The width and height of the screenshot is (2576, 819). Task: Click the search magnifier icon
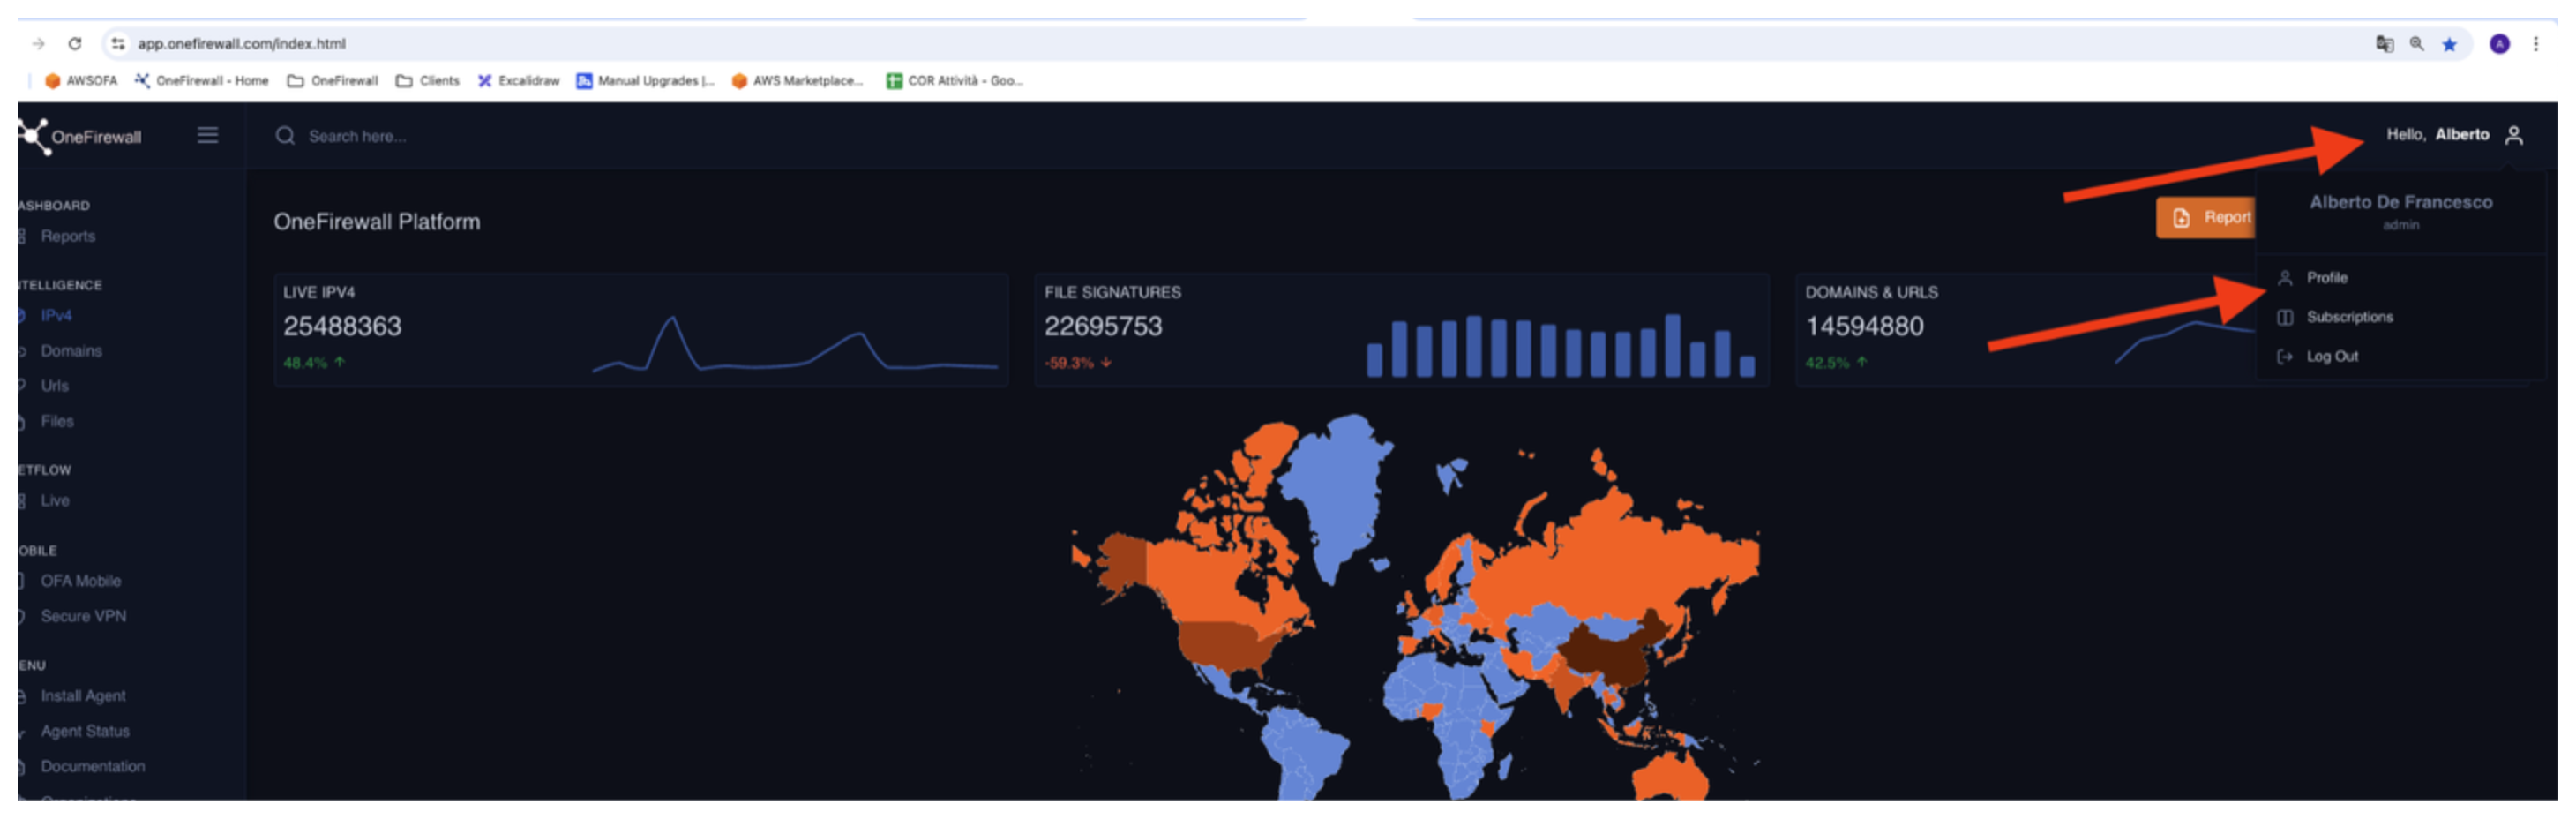285,136
